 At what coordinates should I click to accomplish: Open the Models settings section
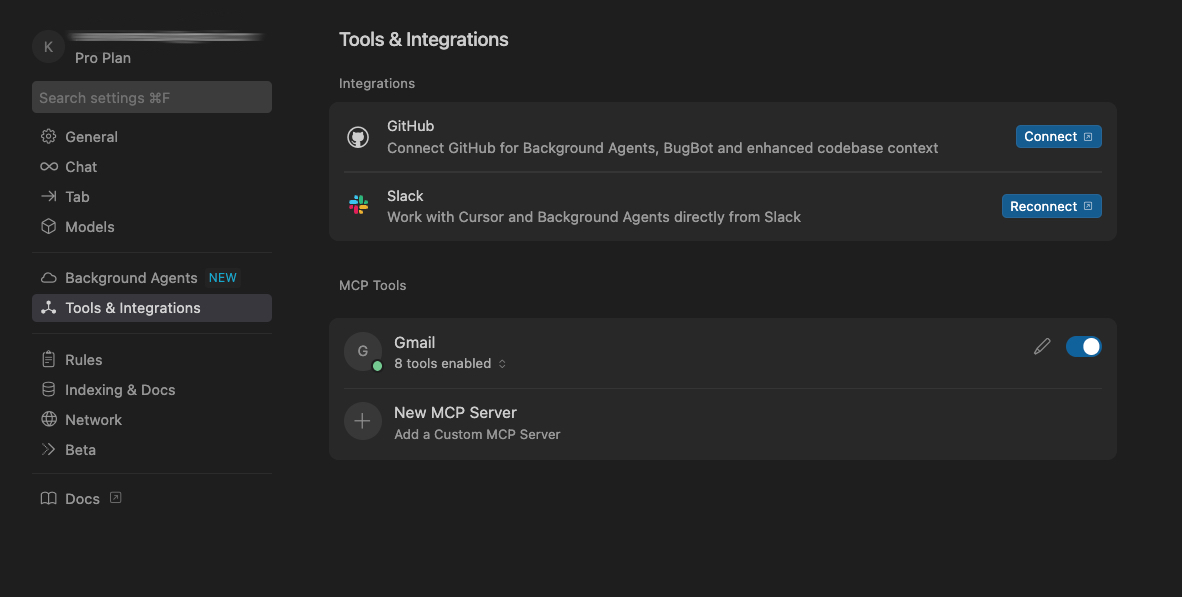click(89, 227)
